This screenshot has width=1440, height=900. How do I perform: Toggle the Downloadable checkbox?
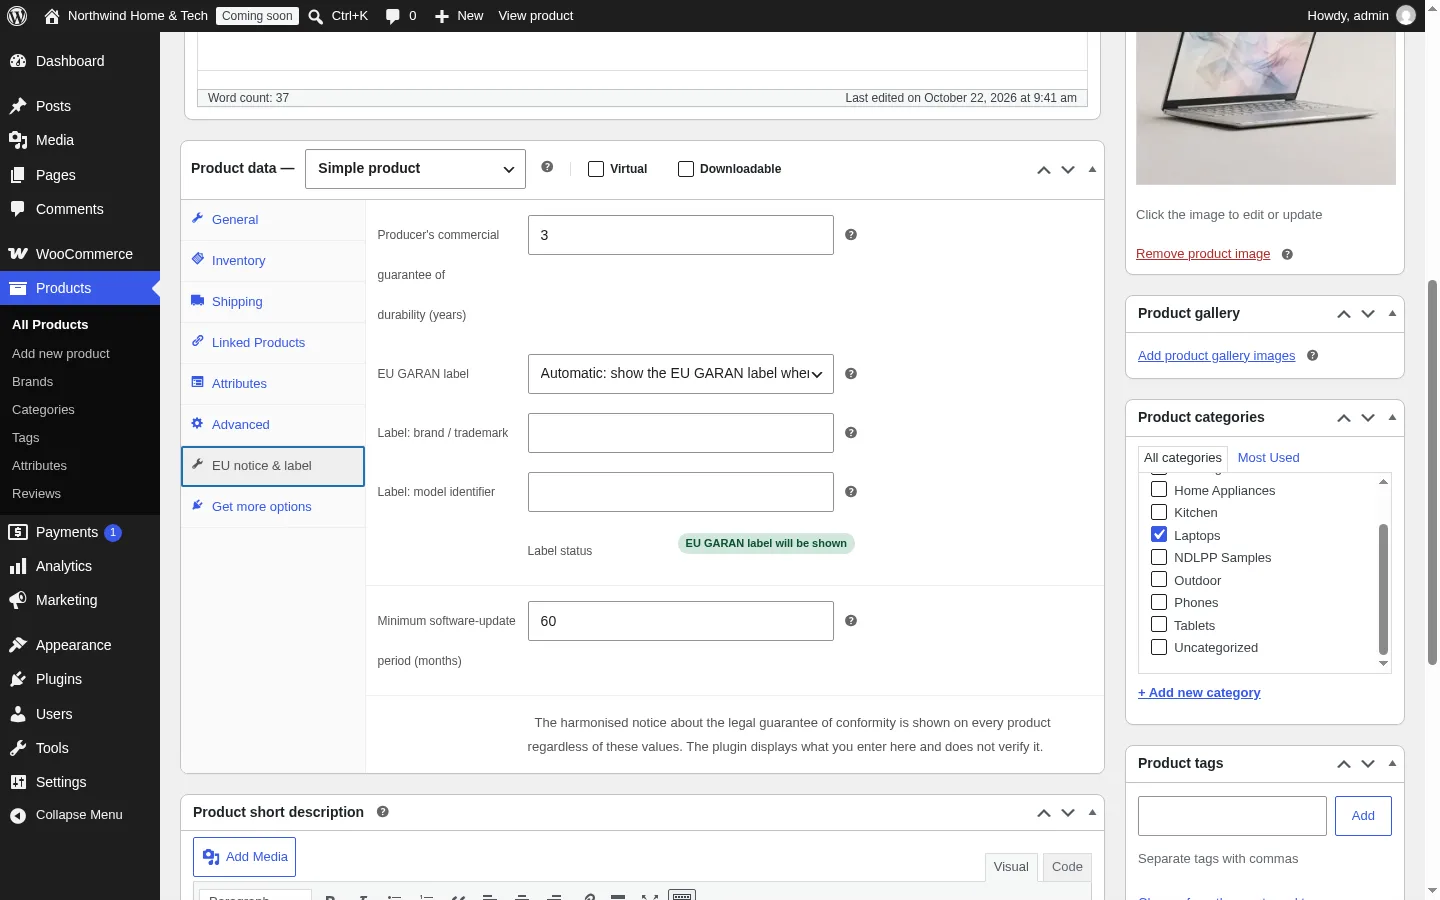pyautogui.click(x=686, y=169)
